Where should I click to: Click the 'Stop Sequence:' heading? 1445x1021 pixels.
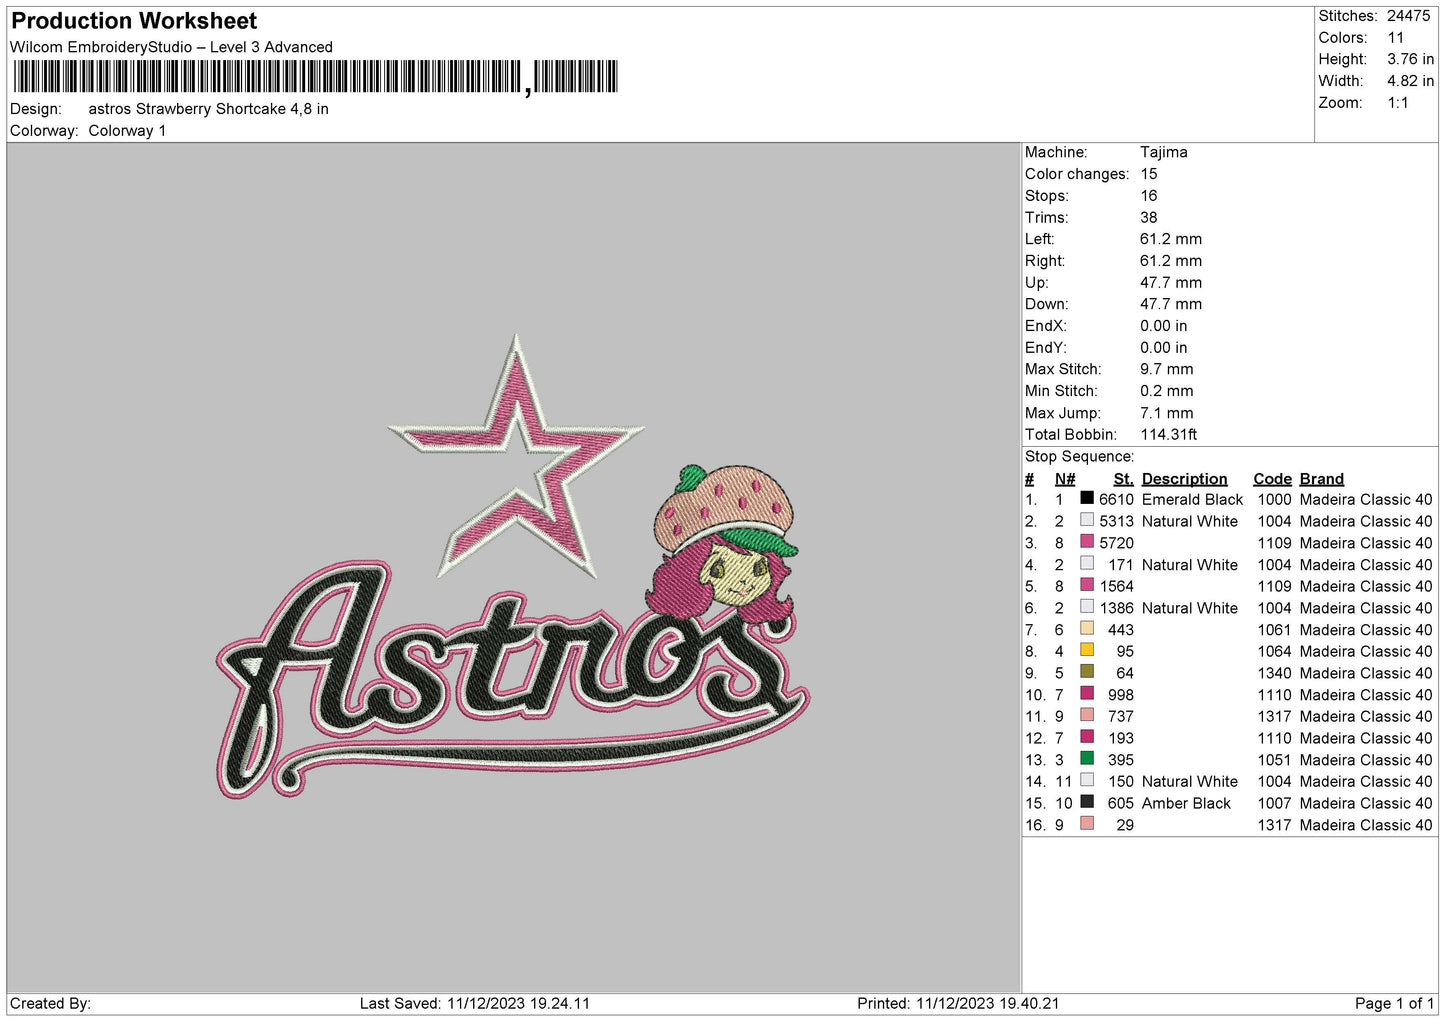[1080, 456]
